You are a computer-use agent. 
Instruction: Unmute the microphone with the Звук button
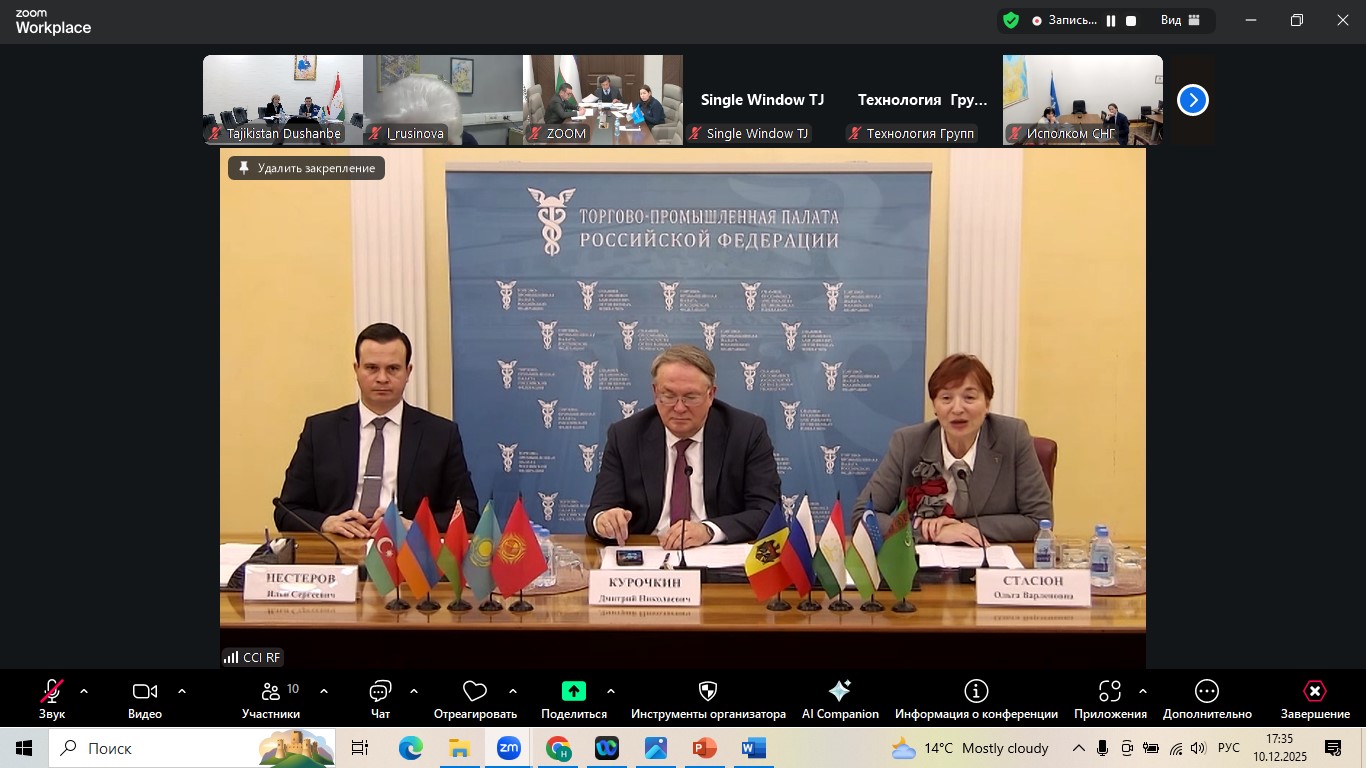[x=52, y=692]
